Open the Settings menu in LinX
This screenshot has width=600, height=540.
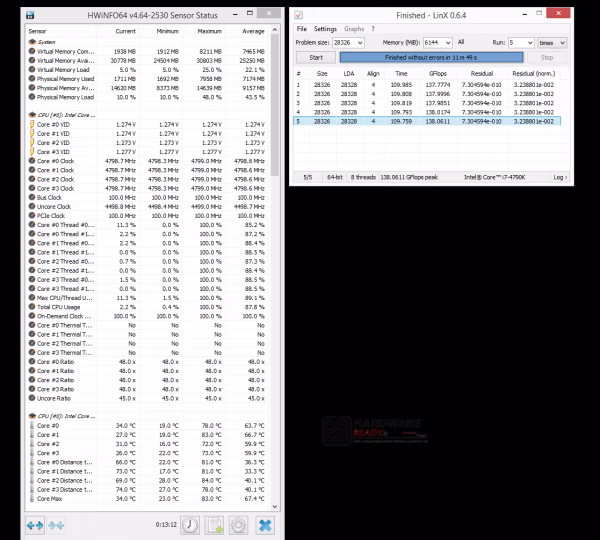tap(325, 29)
